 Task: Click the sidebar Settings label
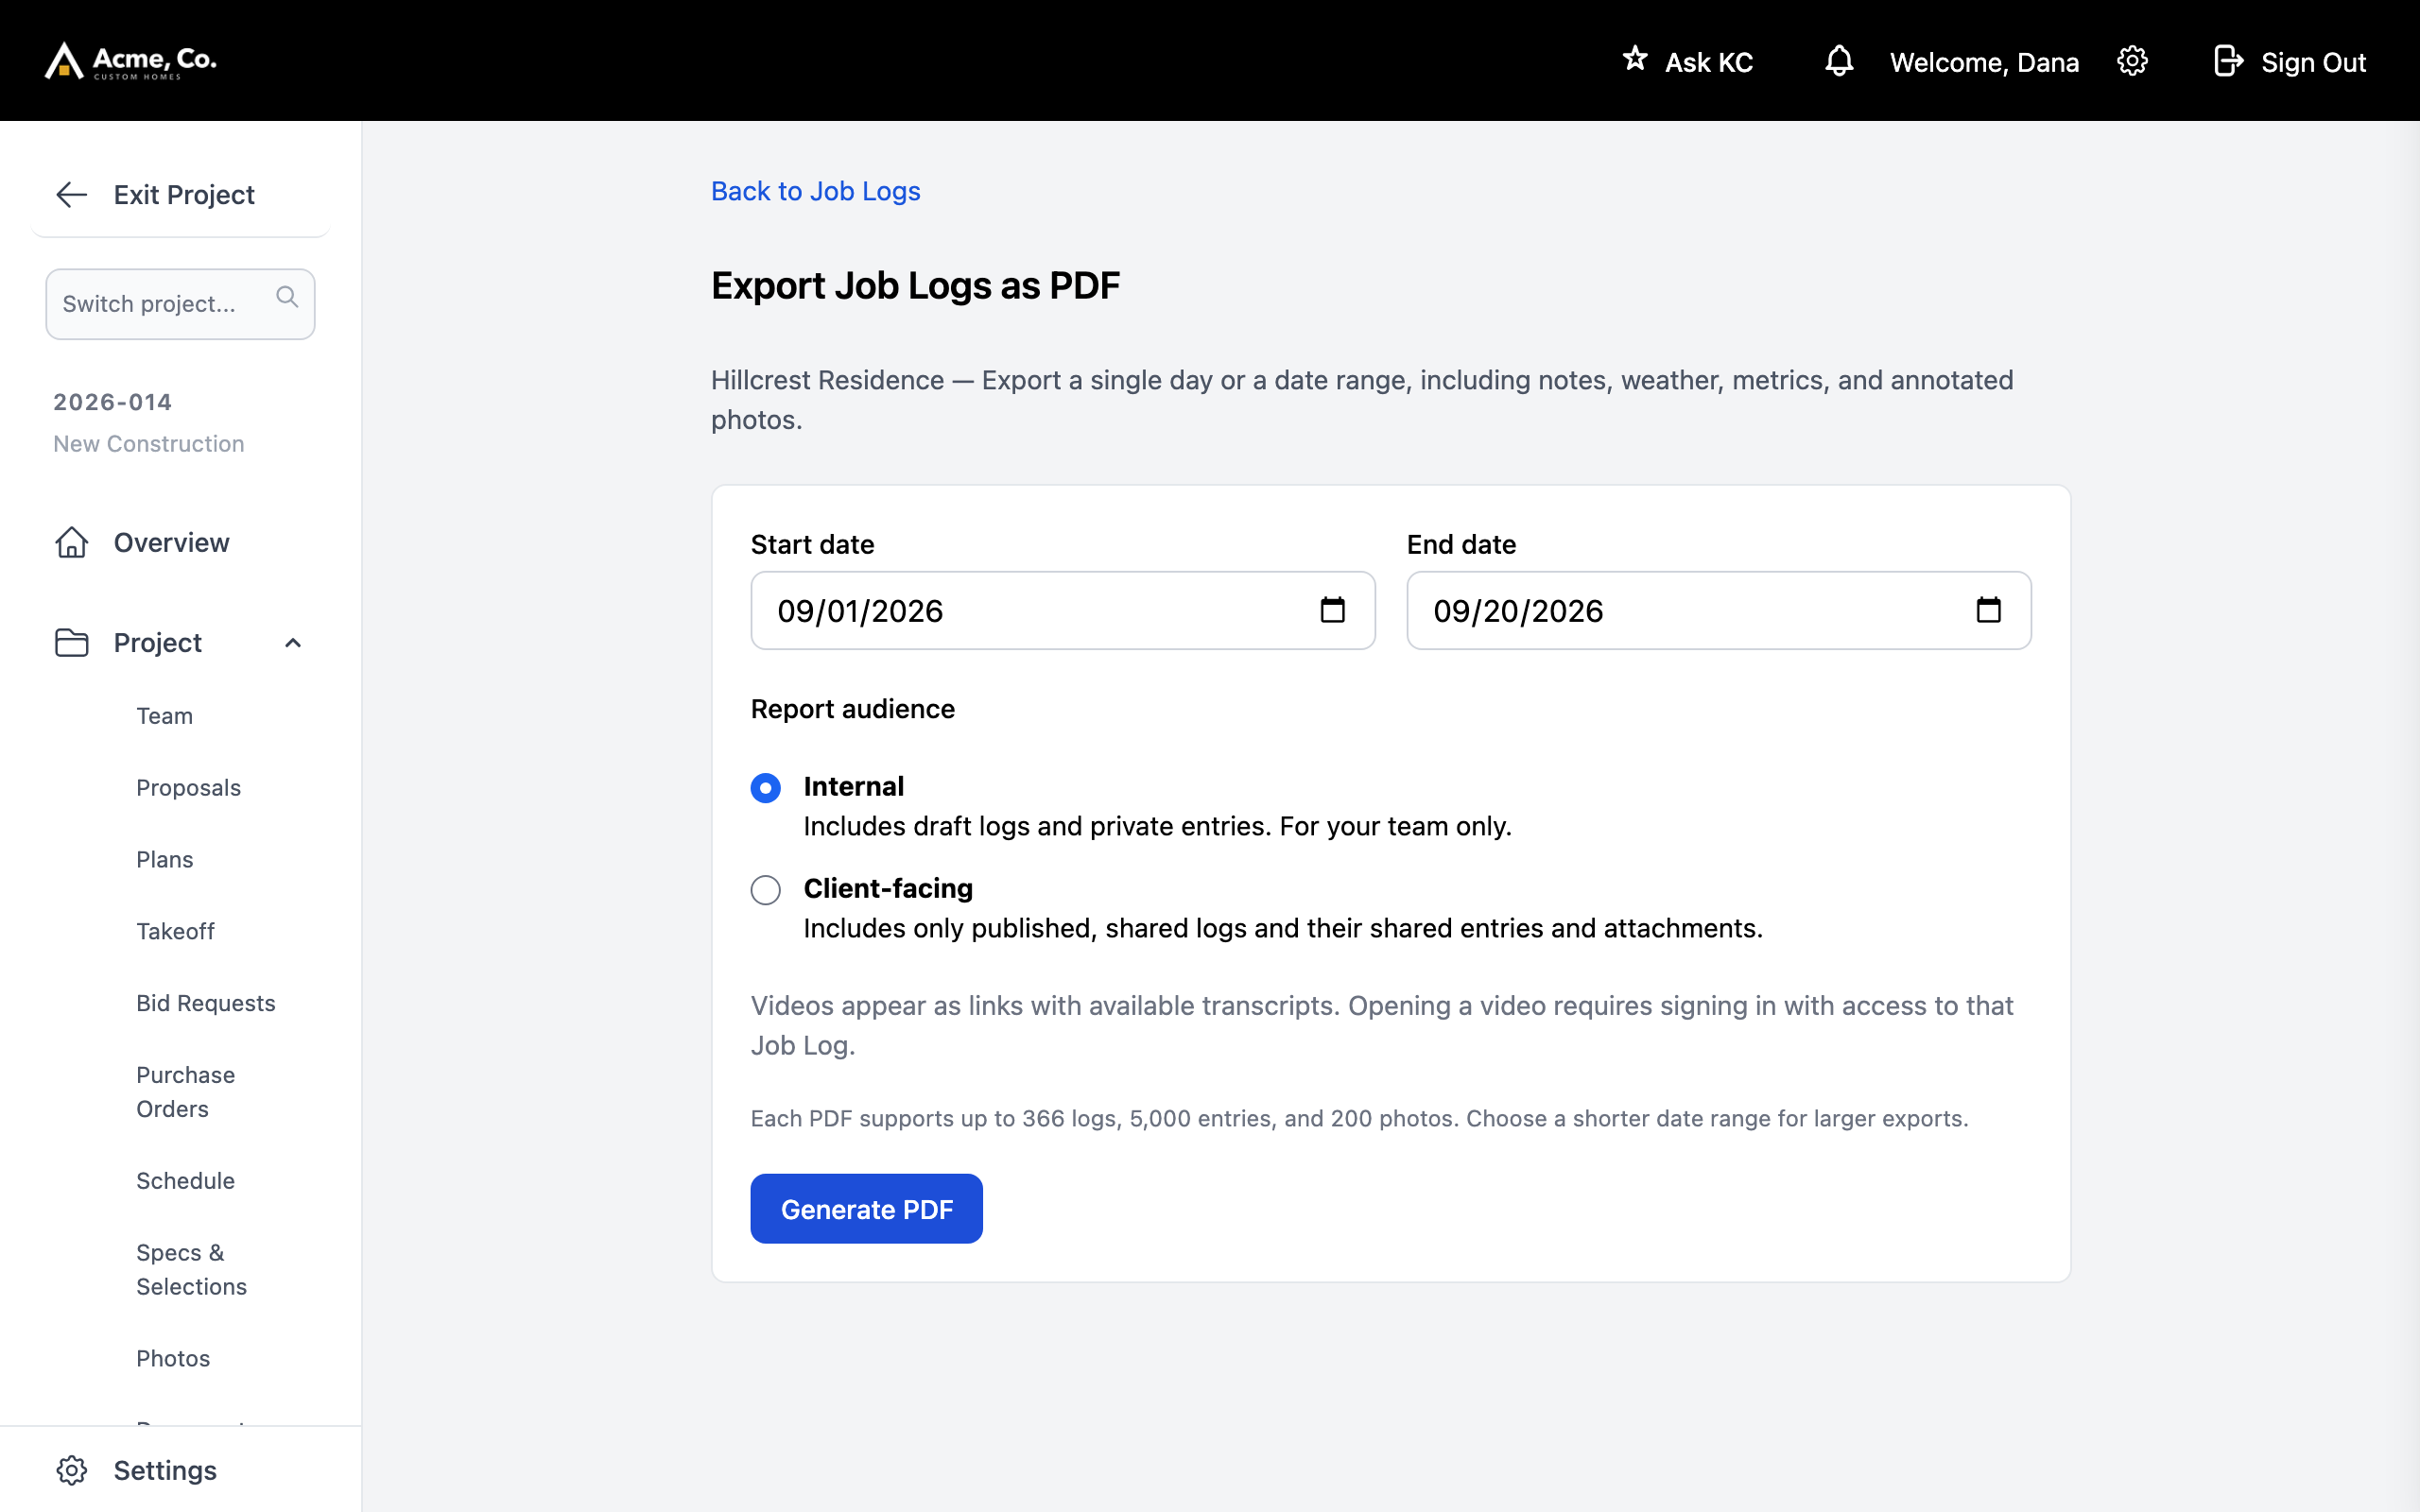point(165,1470)
